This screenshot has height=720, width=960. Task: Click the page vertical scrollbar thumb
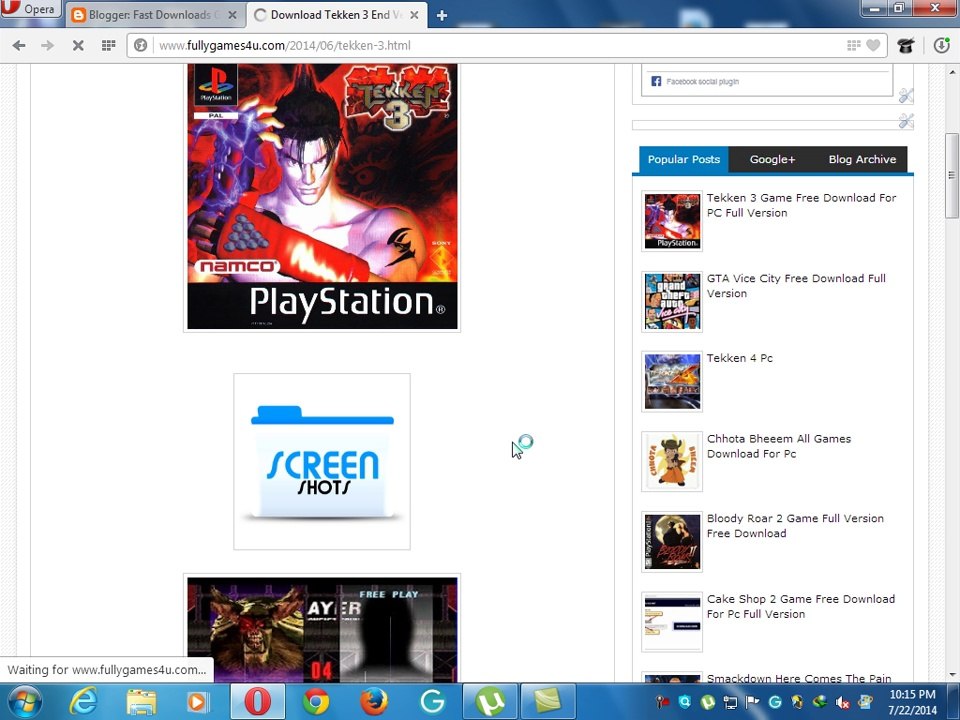tap(952, 175)
